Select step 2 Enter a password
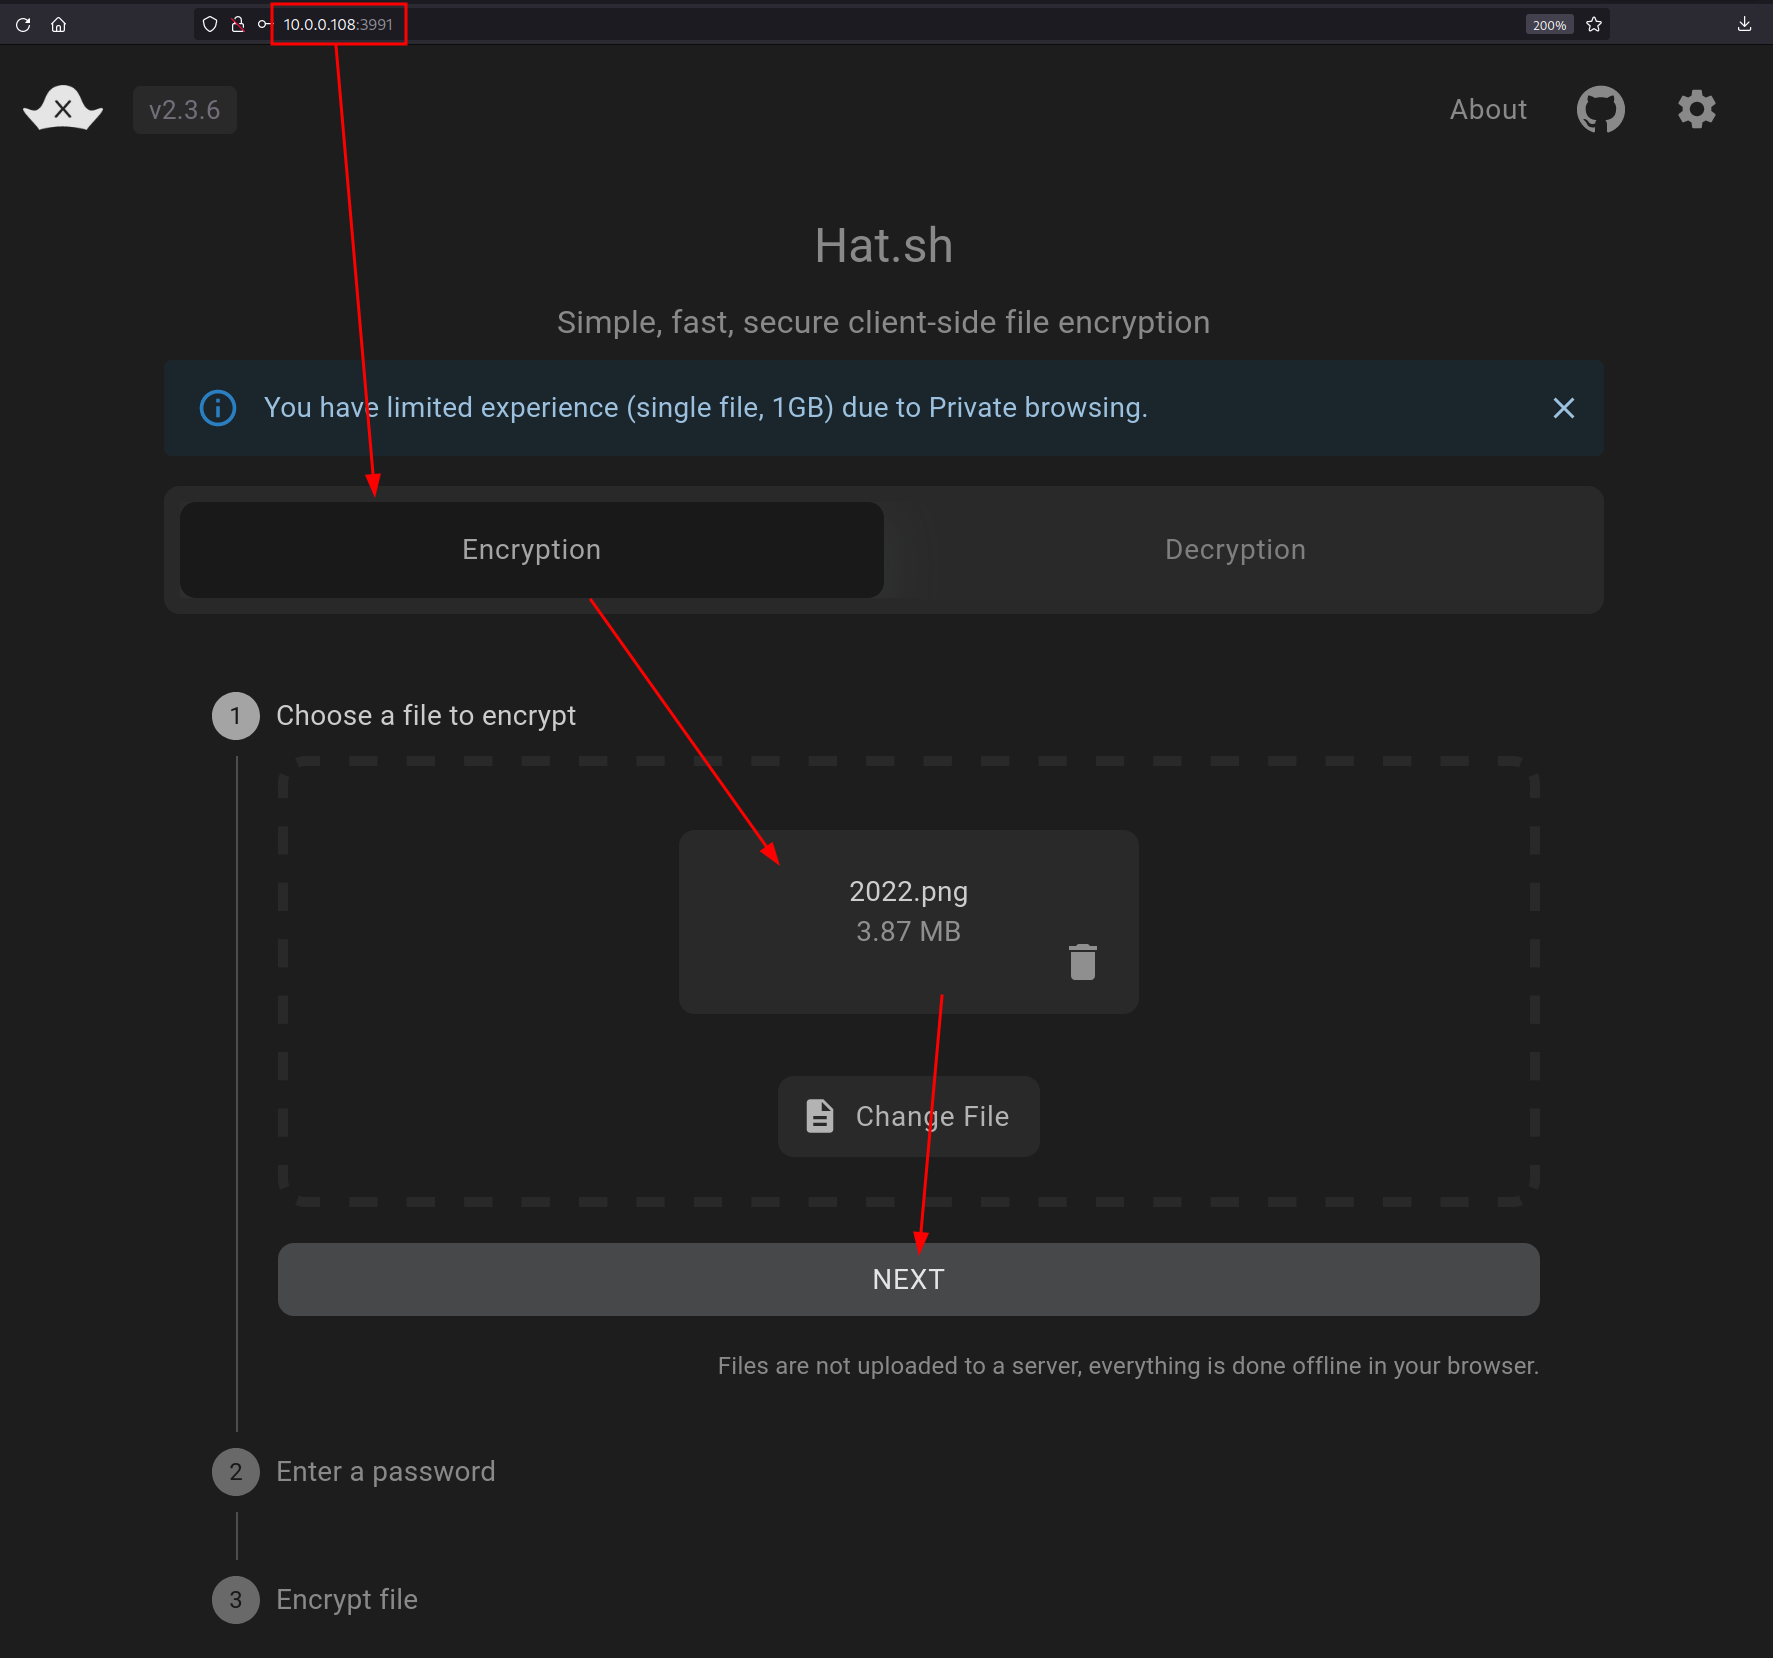 pos(354,1472)
